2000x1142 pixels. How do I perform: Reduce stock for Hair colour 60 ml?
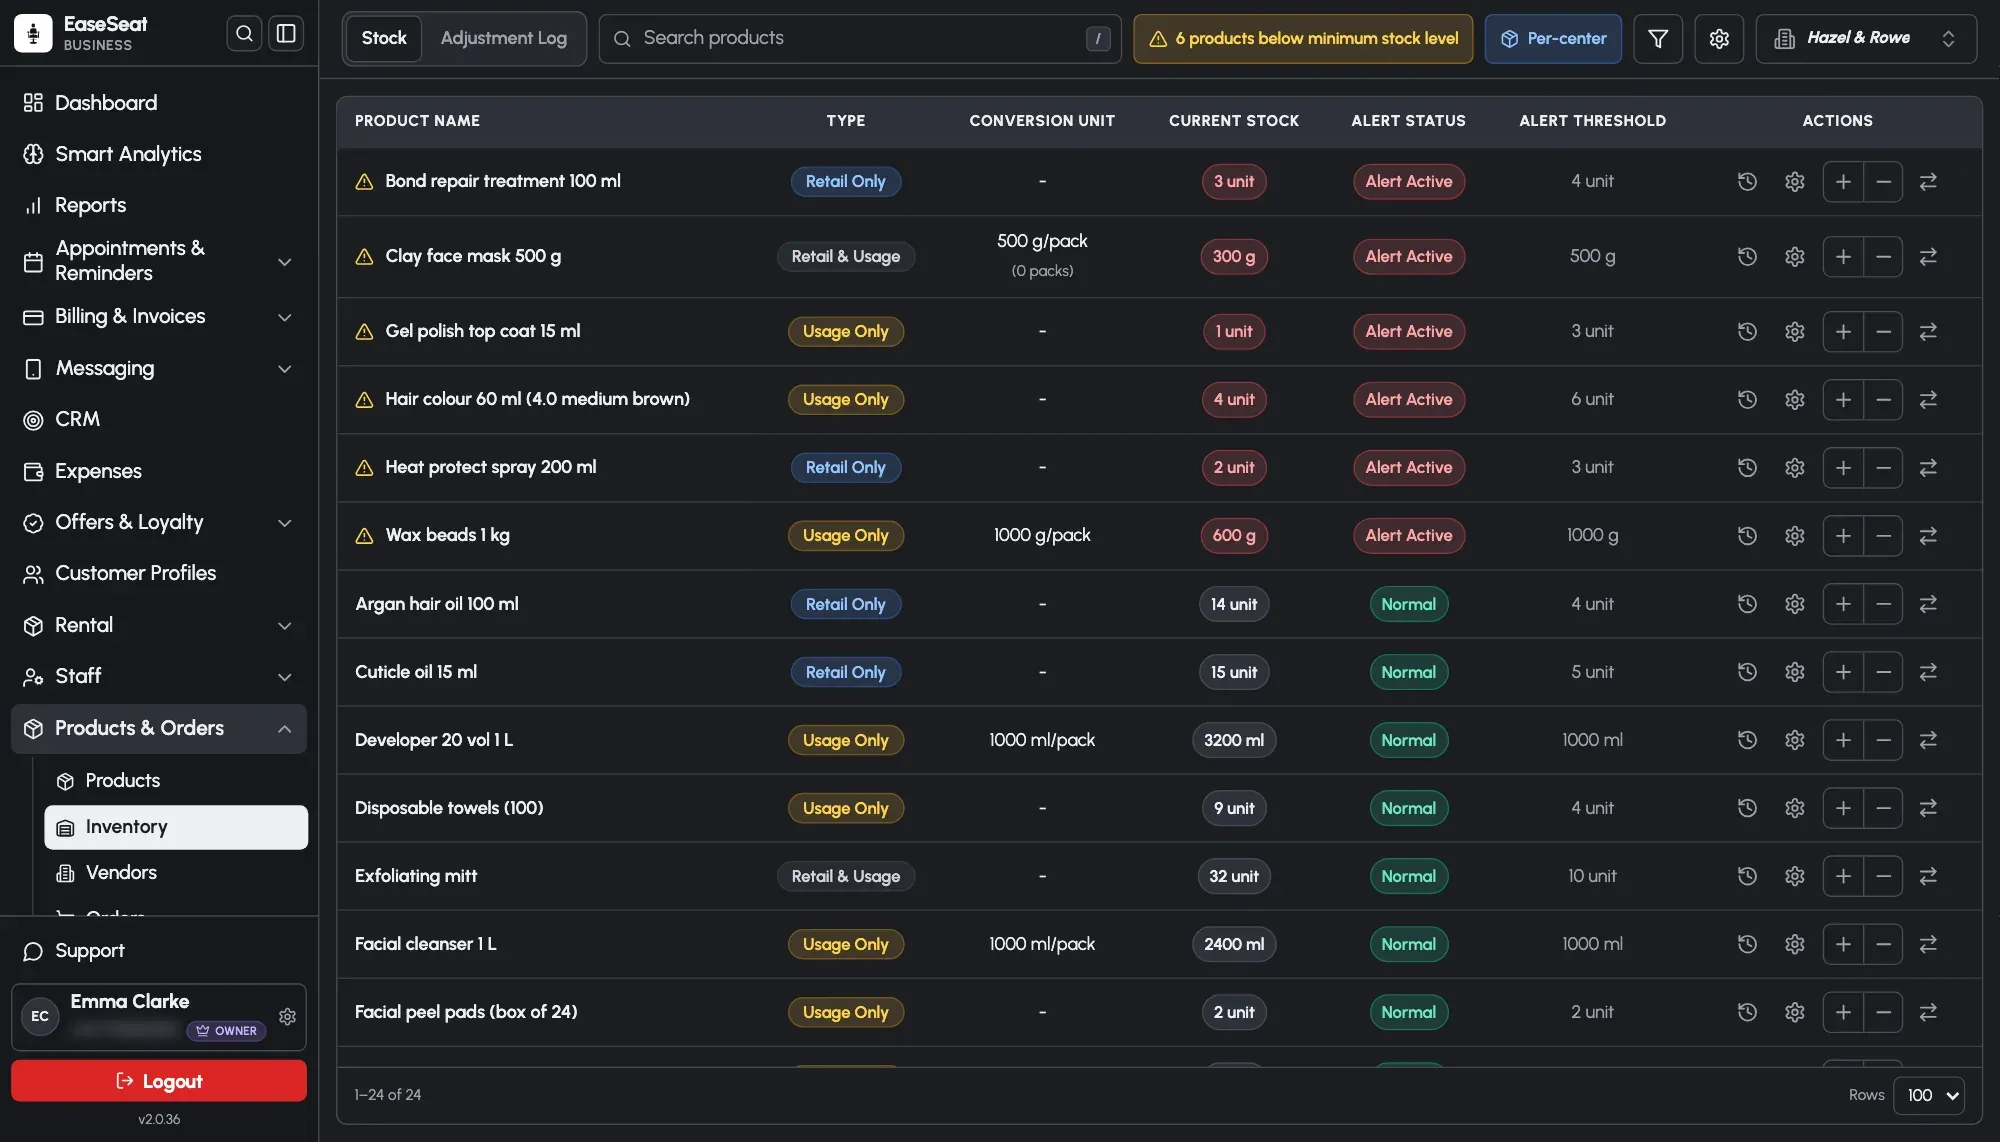click(x=1883, y=399)
